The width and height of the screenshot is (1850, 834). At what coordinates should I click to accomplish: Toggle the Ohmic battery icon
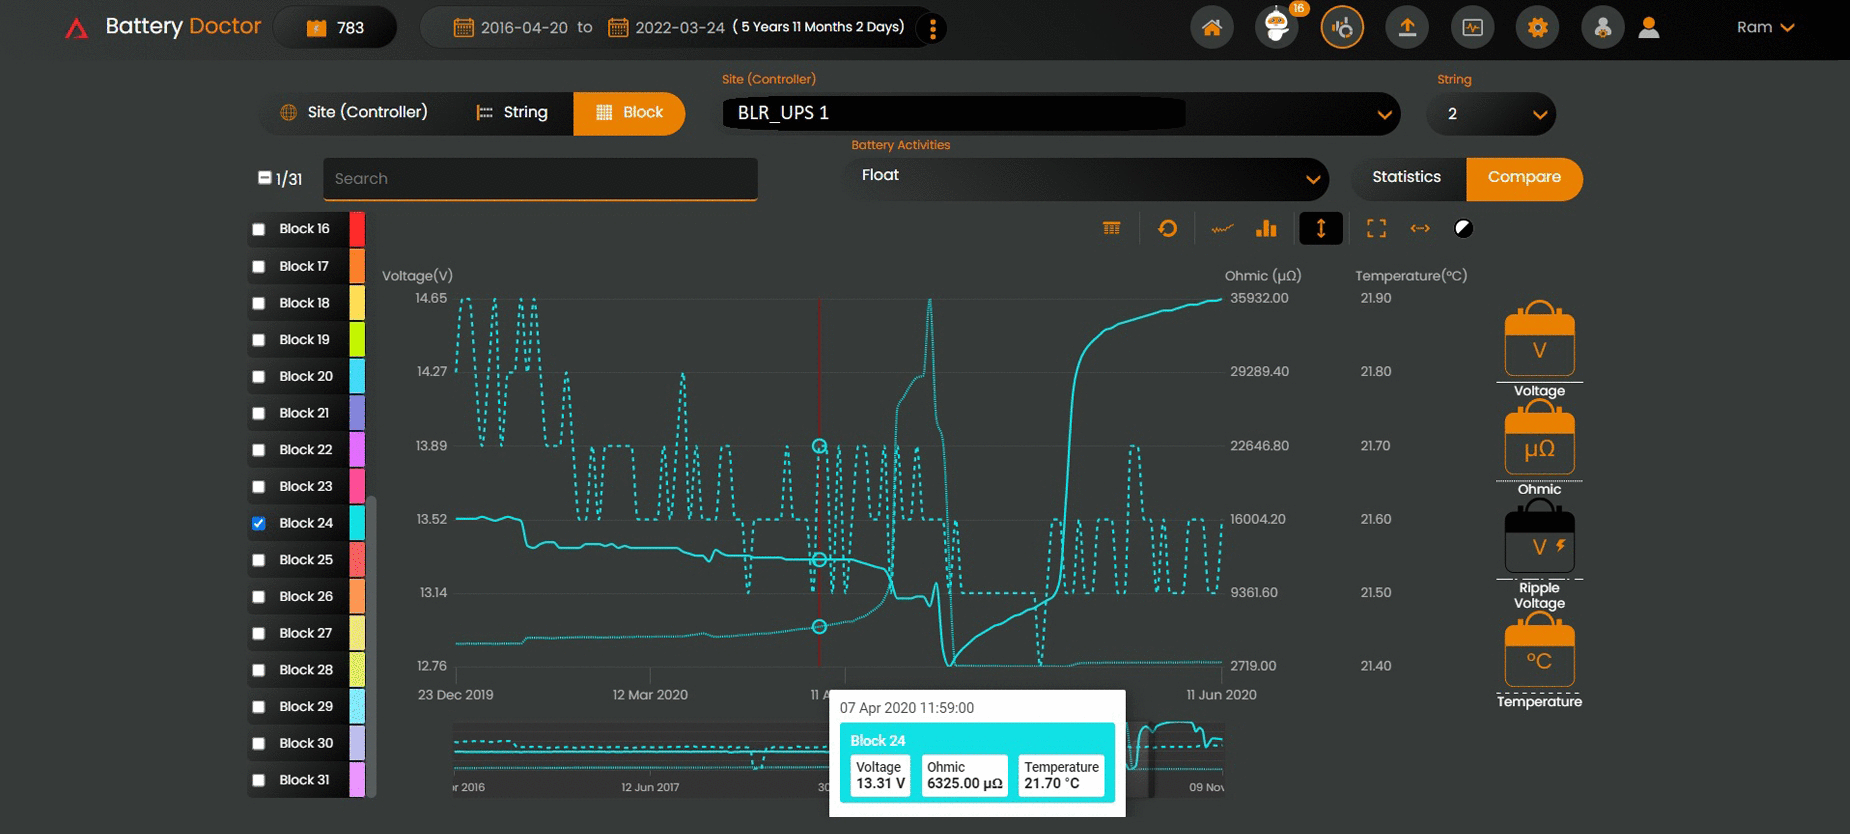pyautogui.click(x=1539, y=443)
